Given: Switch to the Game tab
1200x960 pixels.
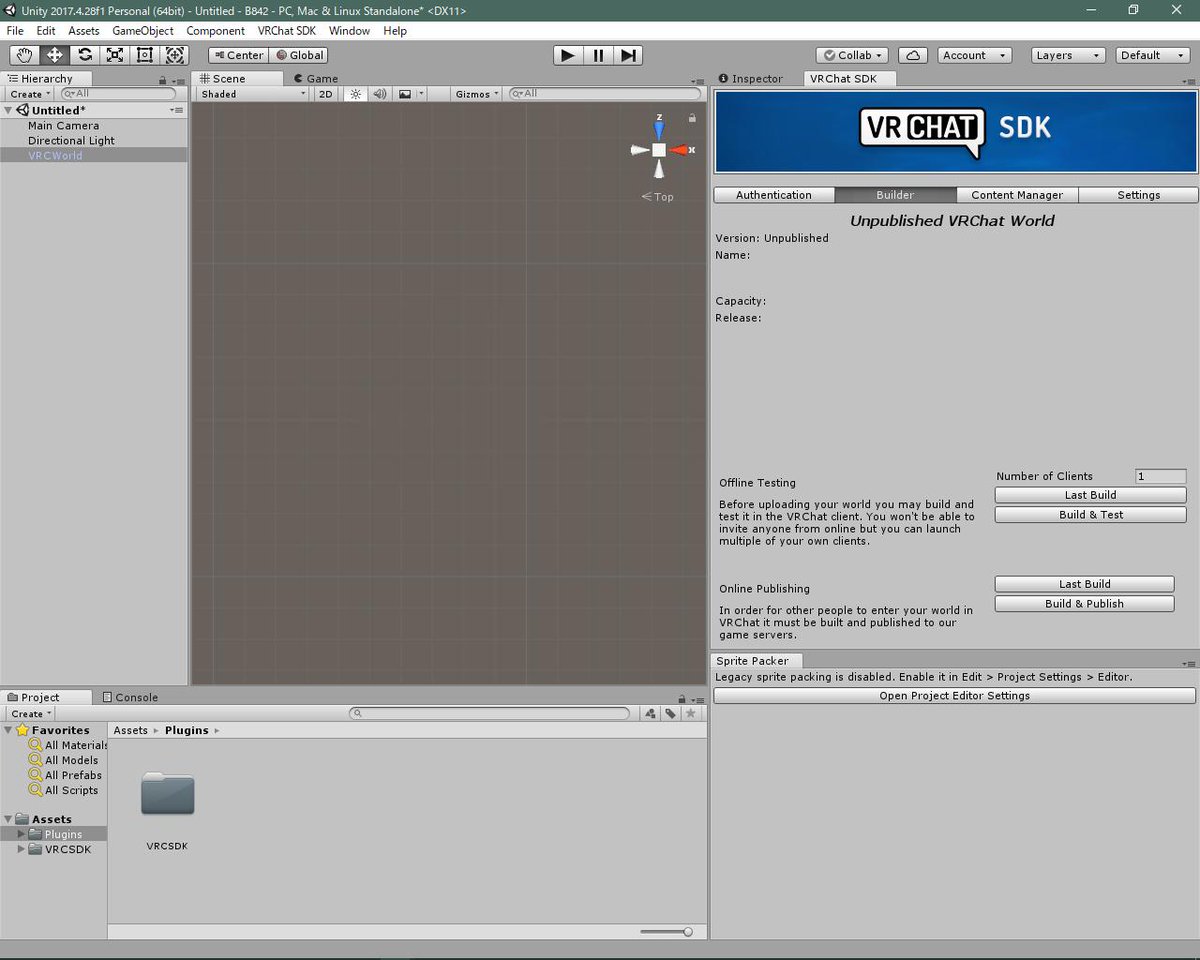Looking at the screenshot, I should click(x=315, y=78).
